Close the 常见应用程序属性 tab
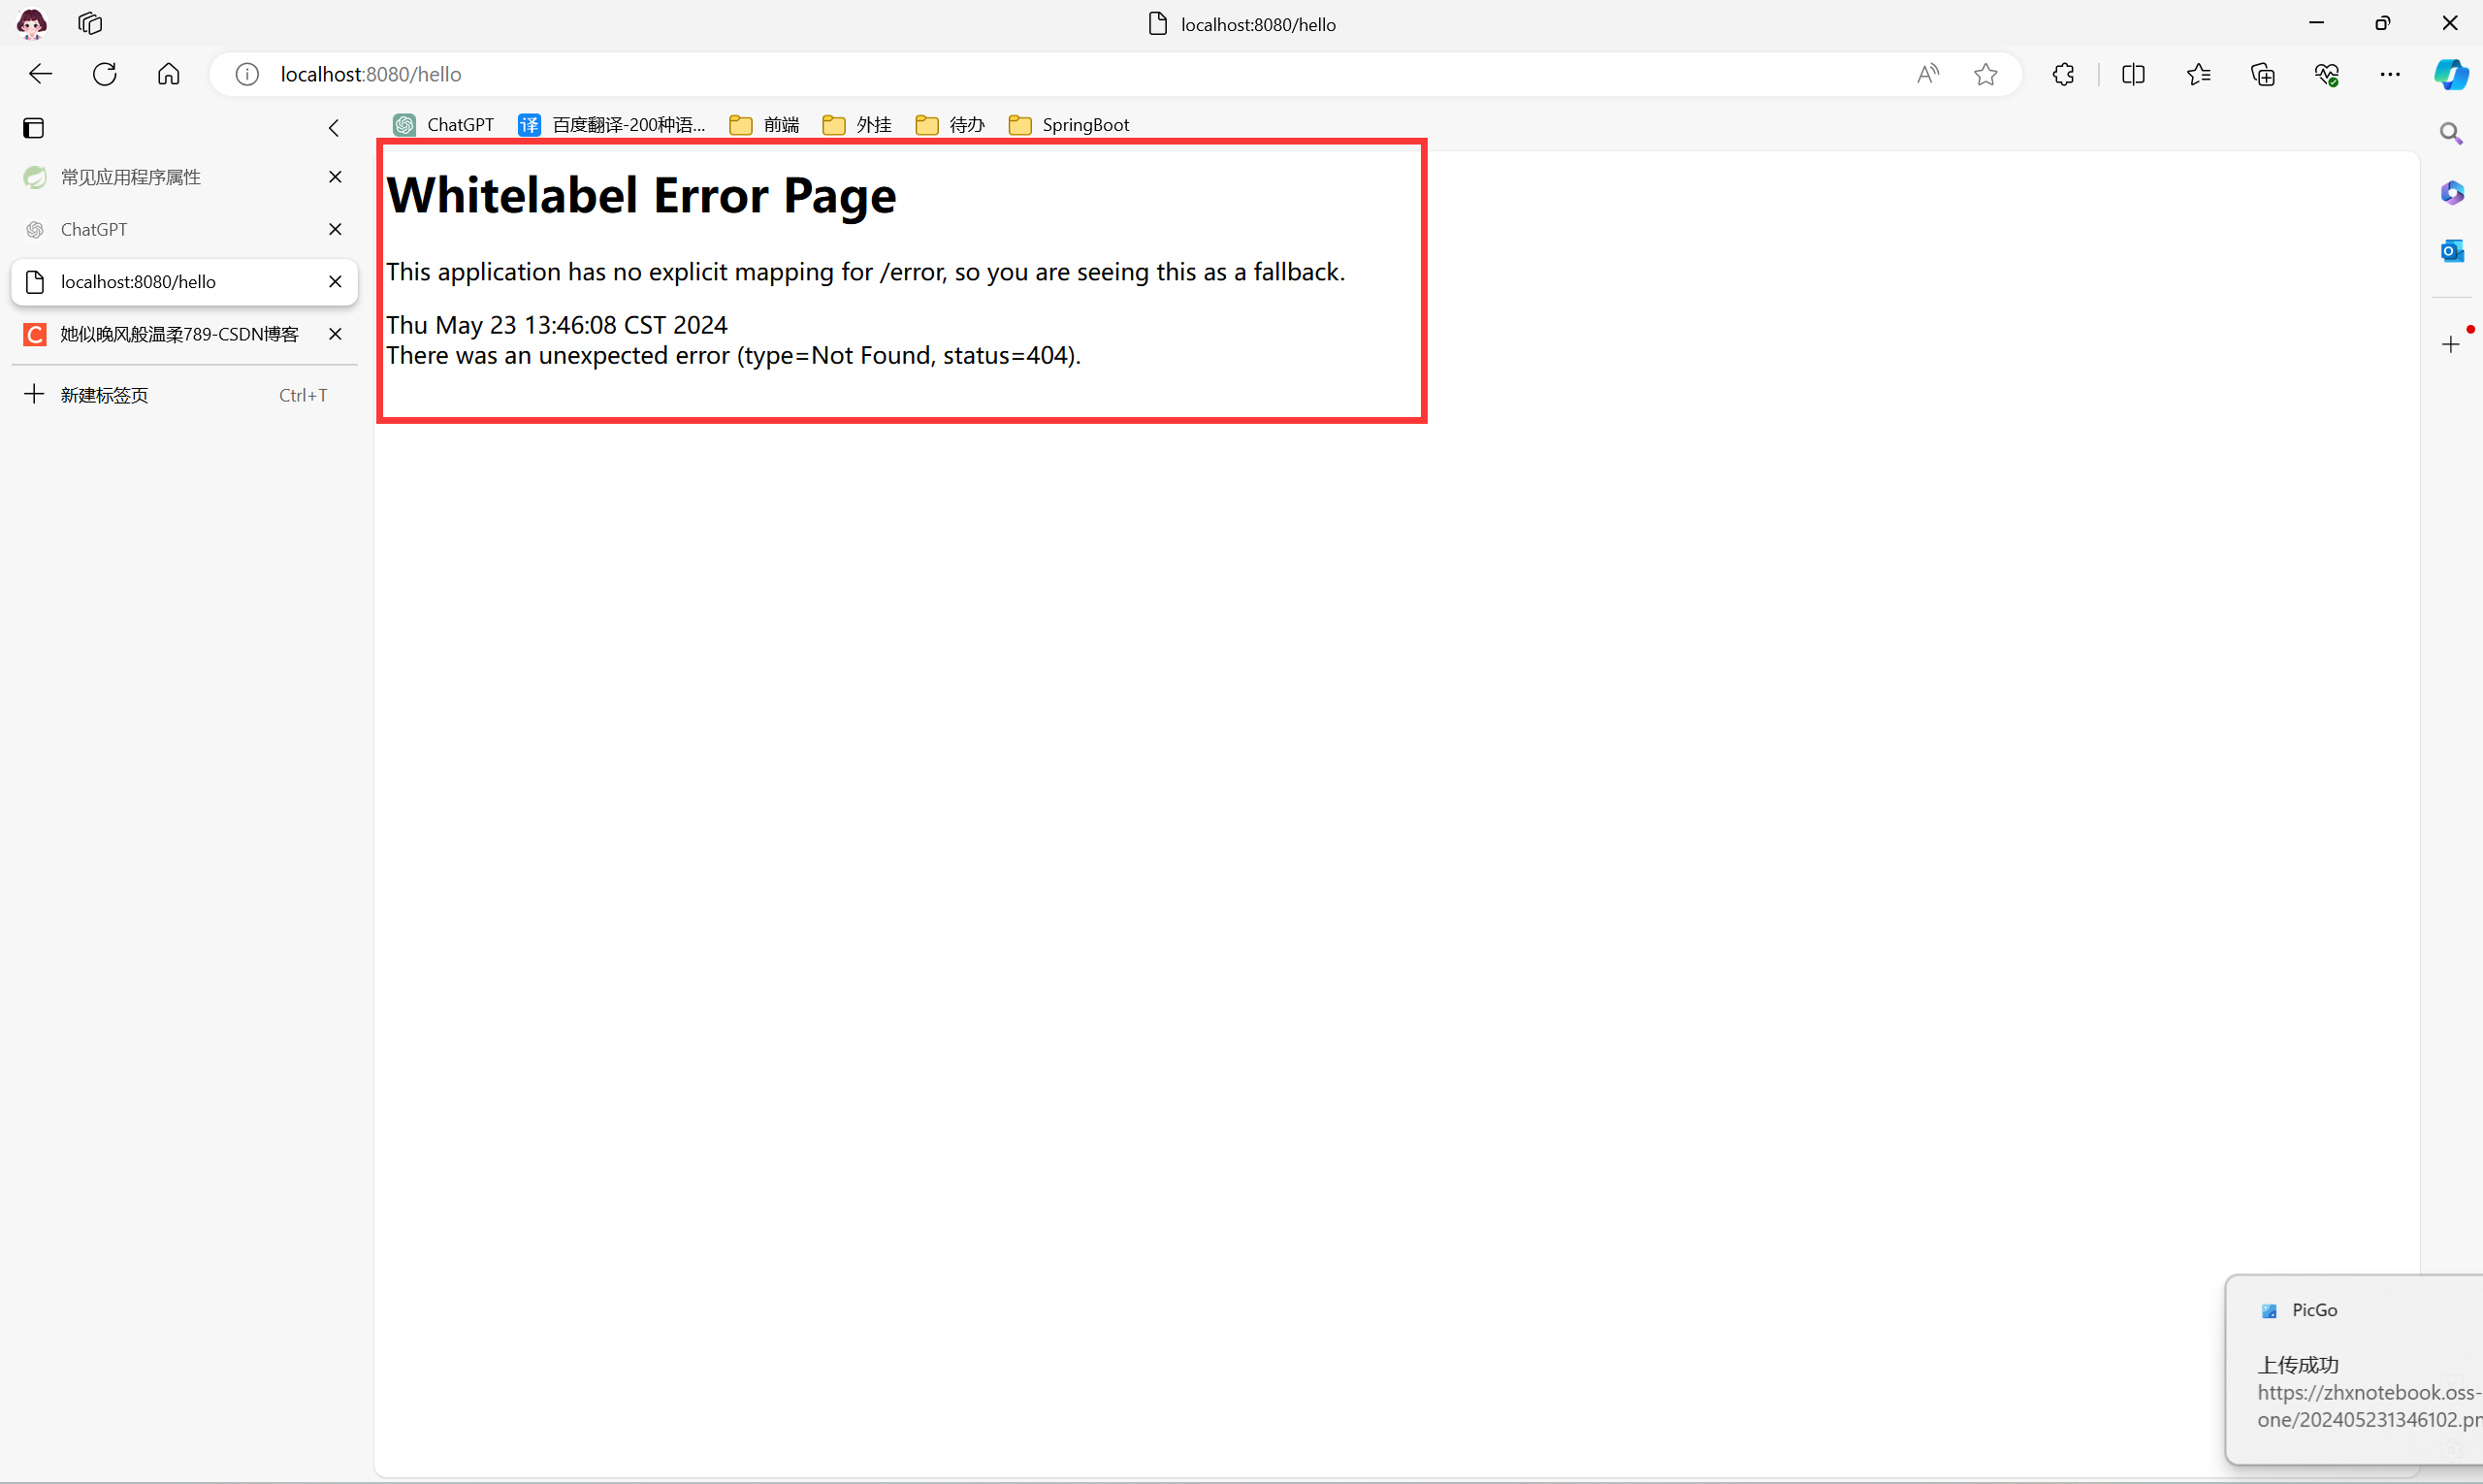 (335, 177)
